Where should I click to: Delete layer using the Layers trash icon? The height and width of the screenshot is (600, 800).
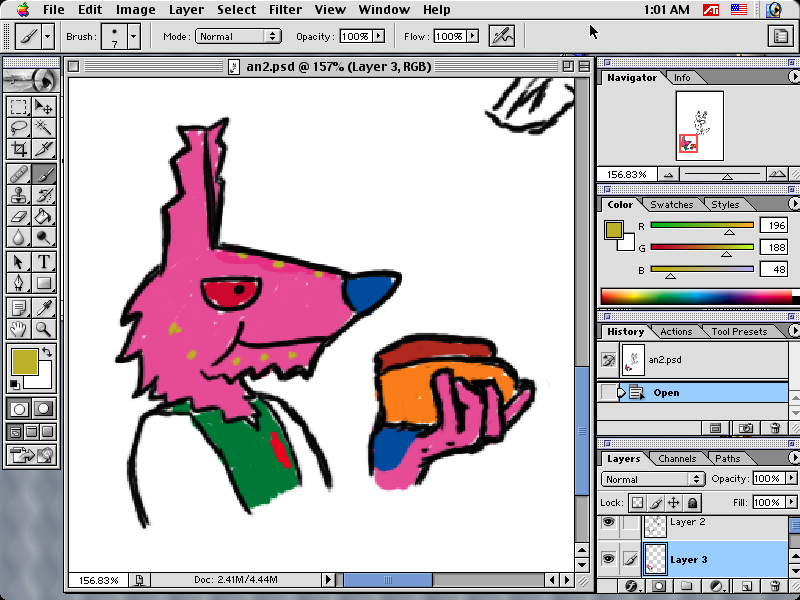tap(774, 586)
